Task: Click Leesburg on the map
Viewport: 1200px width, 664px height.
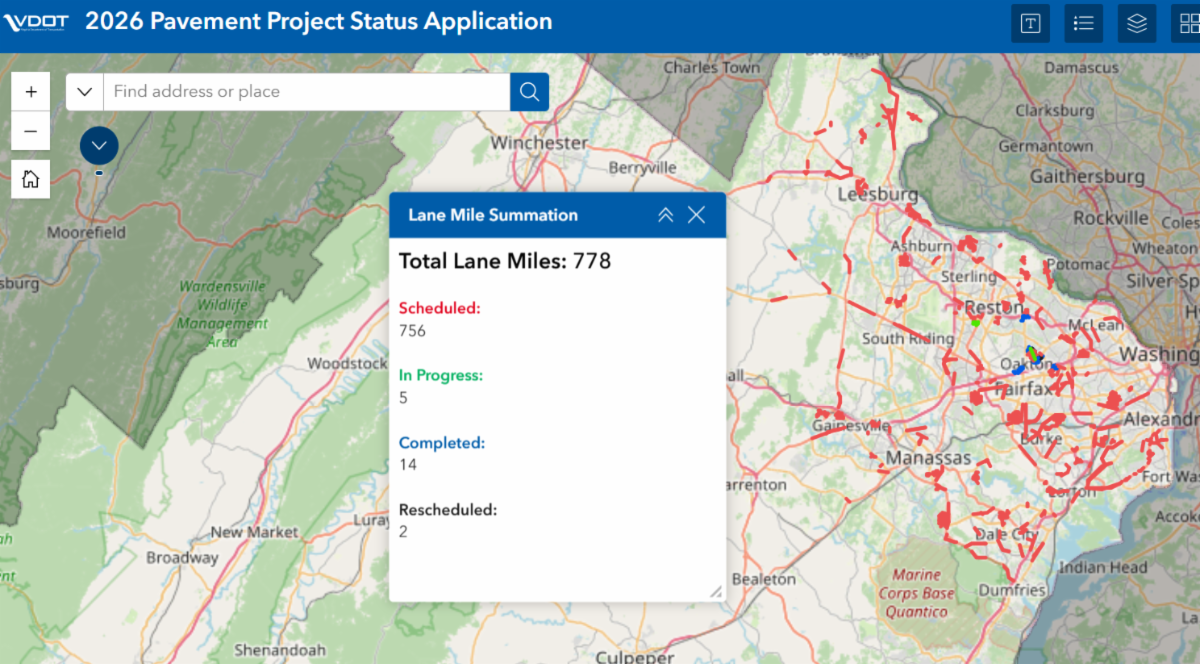Action: click(x=878, y=193)
